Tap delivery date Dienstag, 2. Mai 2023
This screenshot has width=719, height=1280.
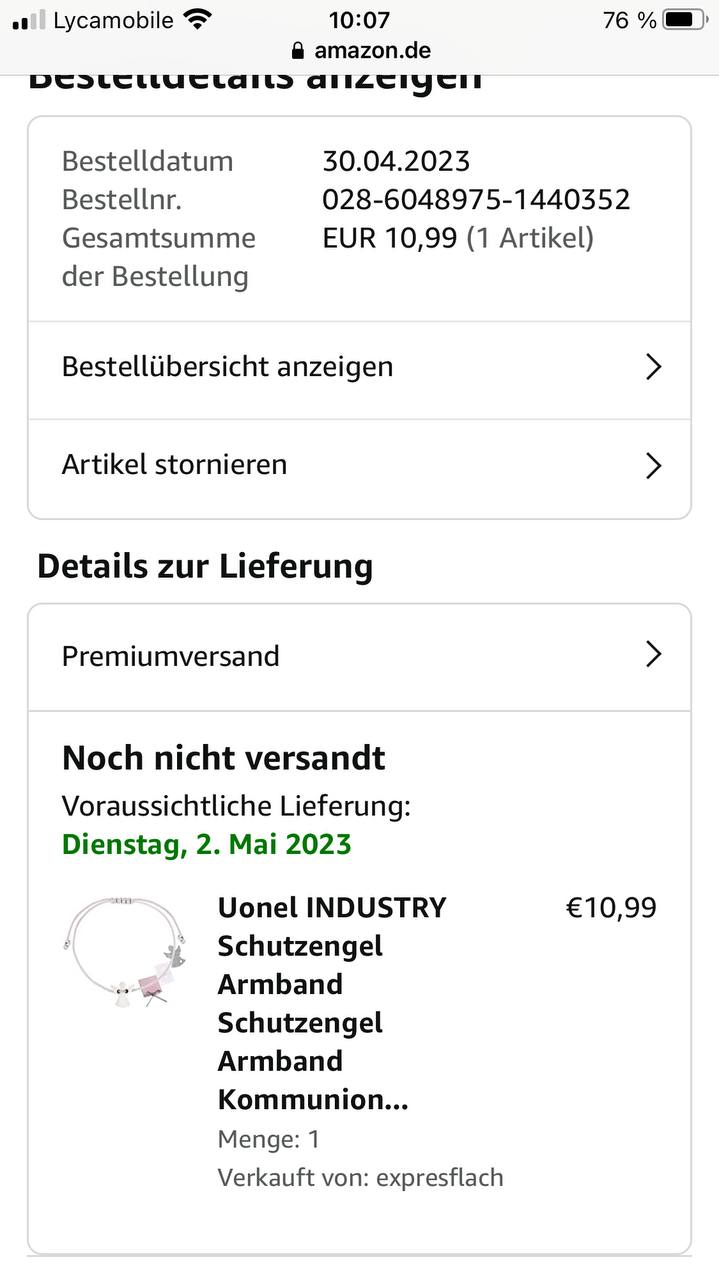(x=207, y=844)
